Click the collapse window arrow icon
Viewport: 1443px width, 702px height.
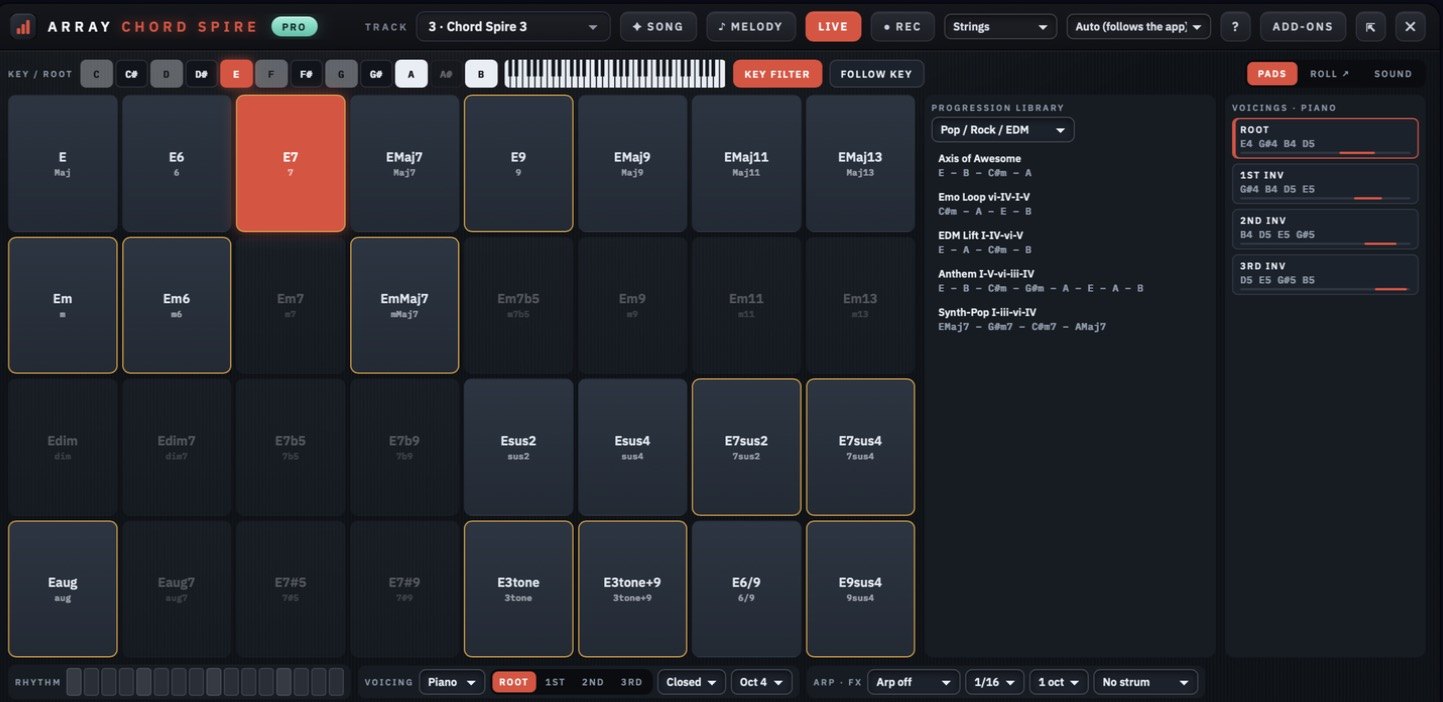point(1369,26)
